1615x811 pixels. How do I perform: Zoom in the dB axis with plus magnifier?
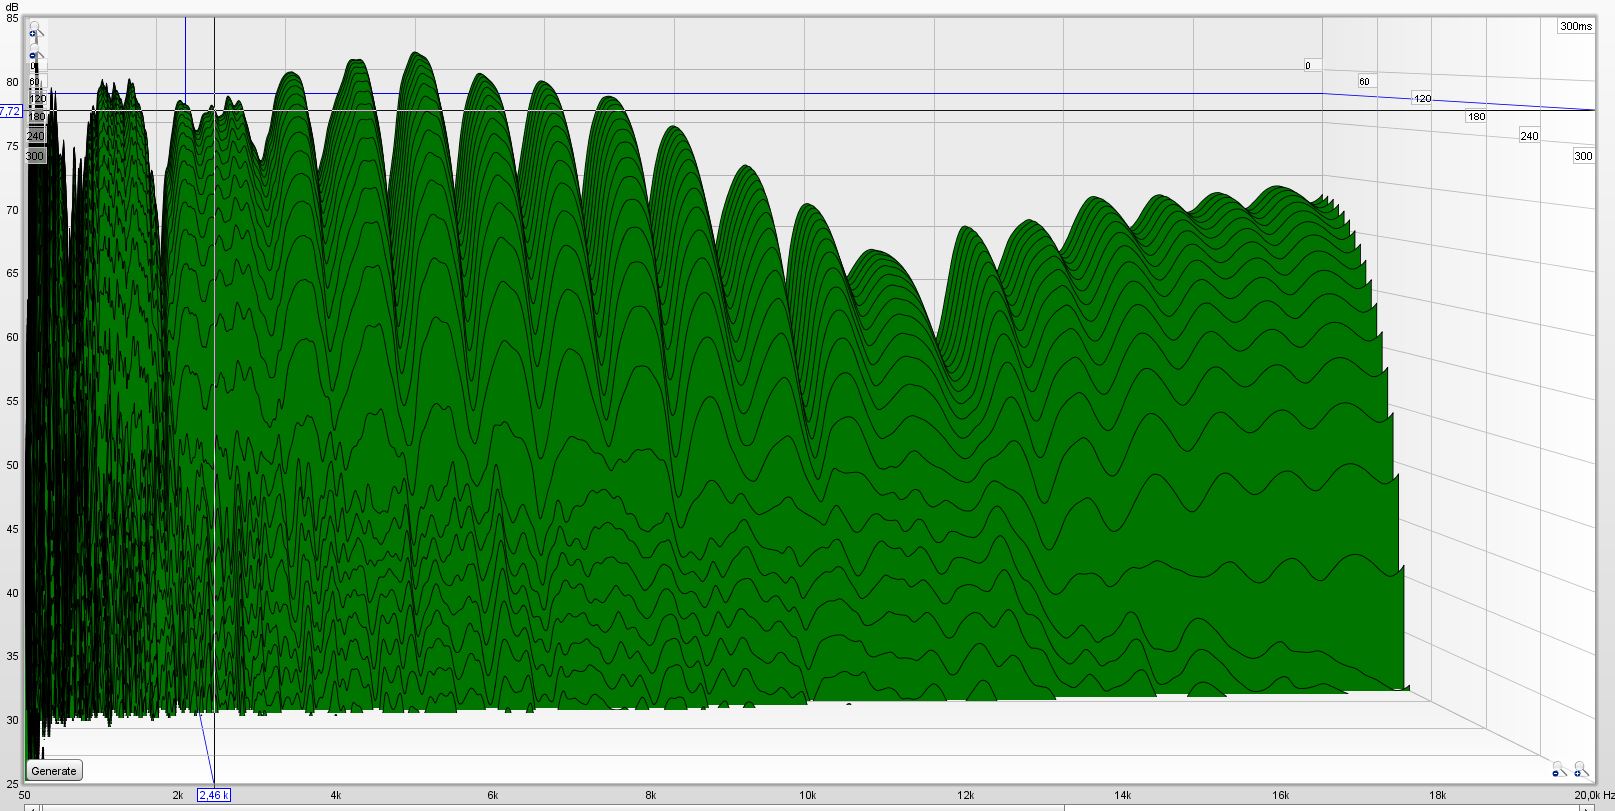tap(35, 30)
